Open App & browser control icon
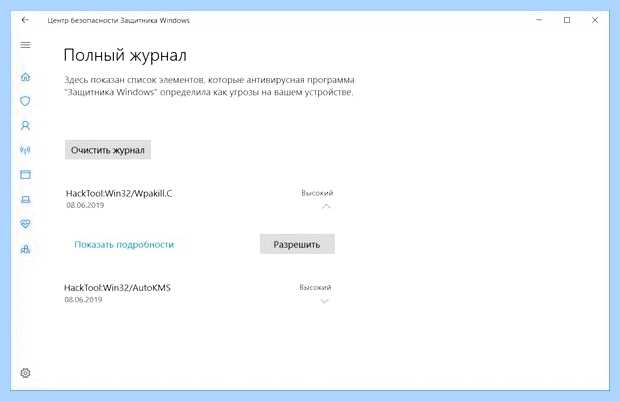Image resolution: width=620 pixels, height=401 pixels. pyautogui.click(x=25, y=174)
